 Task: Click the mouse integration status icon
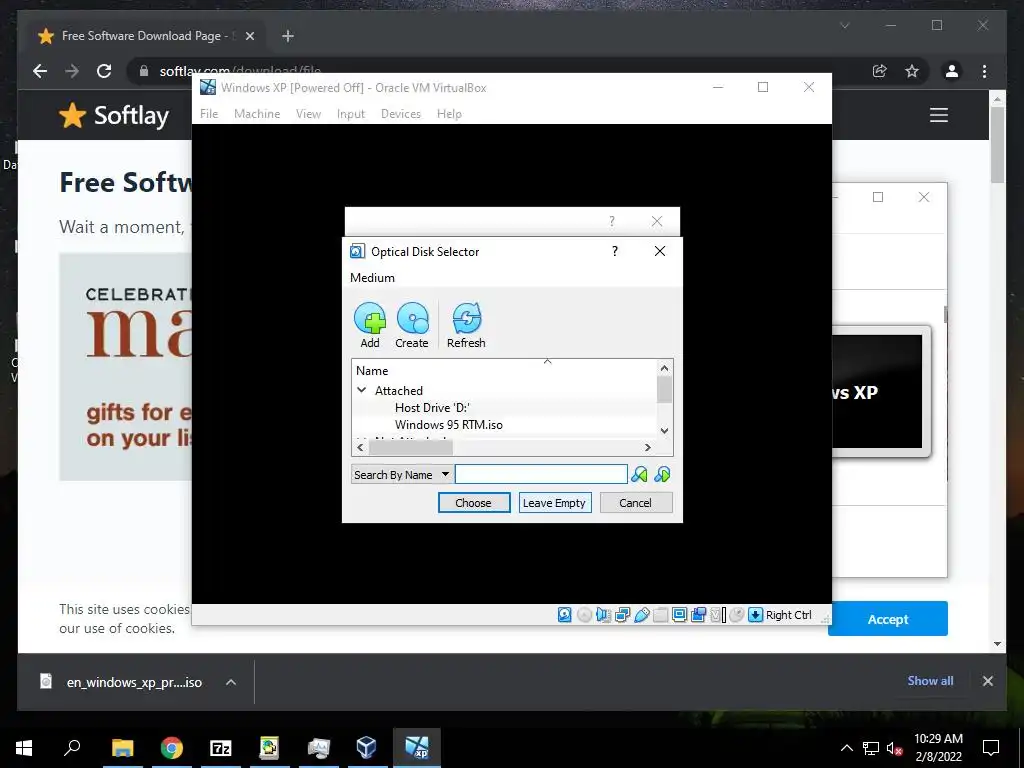(x=737, y=615)
